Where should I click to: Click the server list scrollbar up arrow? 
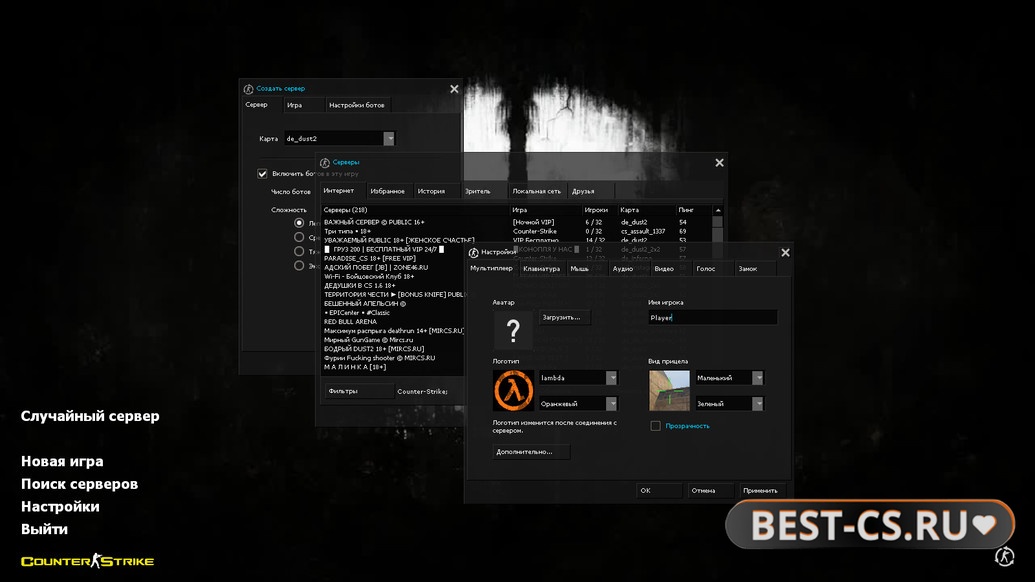tap(718, 210)
